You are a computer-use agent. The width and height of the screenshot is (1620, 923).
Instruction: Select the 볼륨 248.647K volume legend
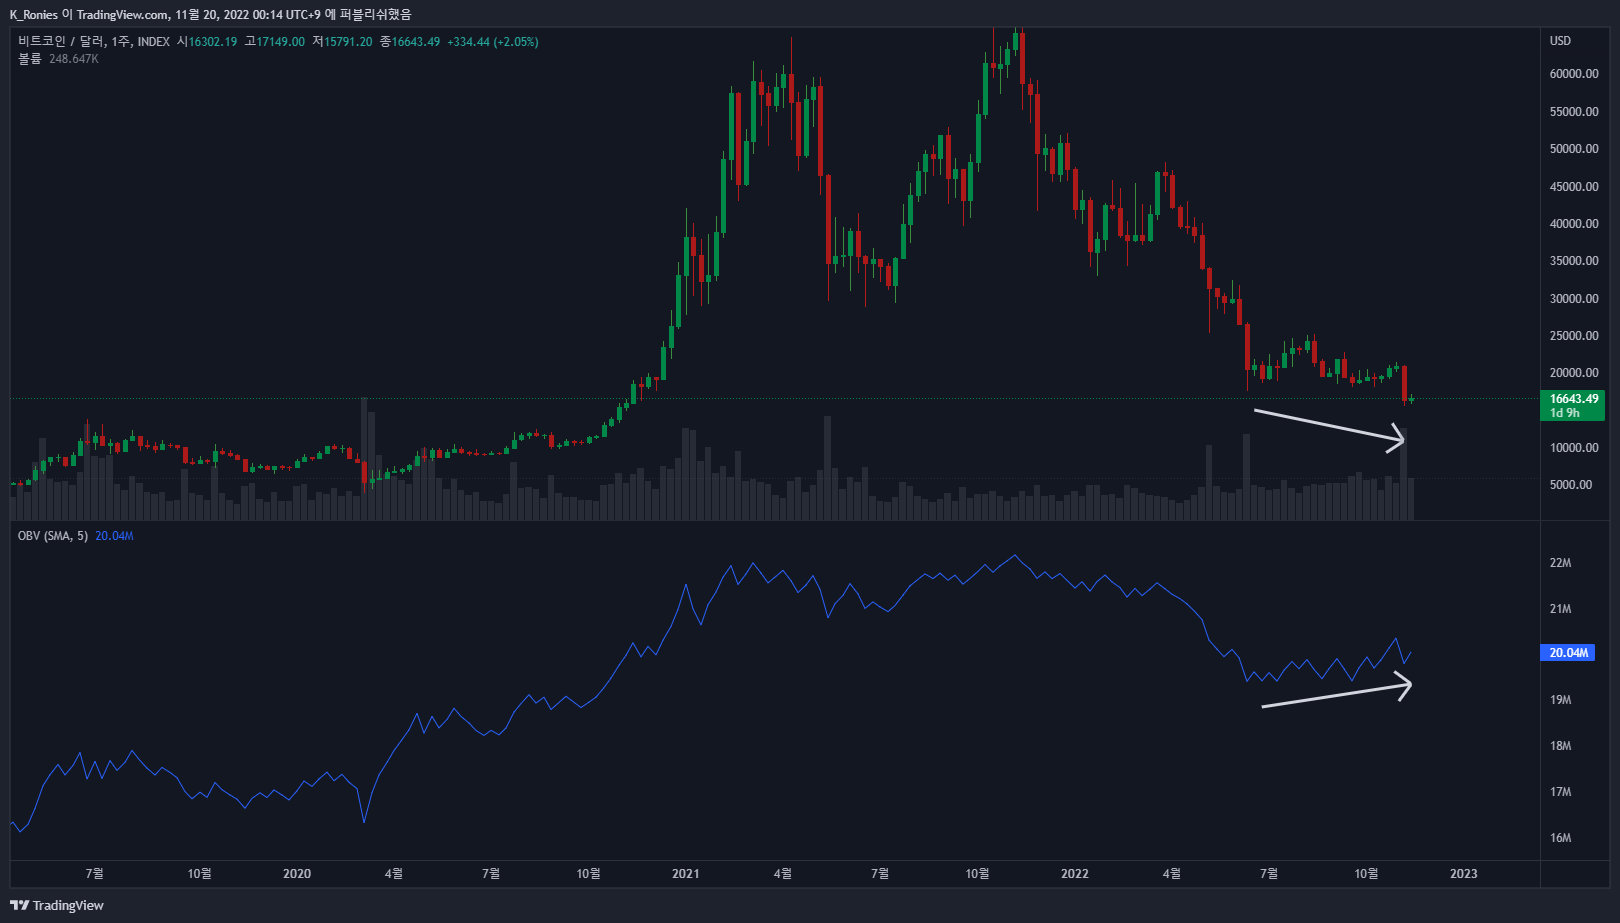pyautogui.click(x=58, y=59)
